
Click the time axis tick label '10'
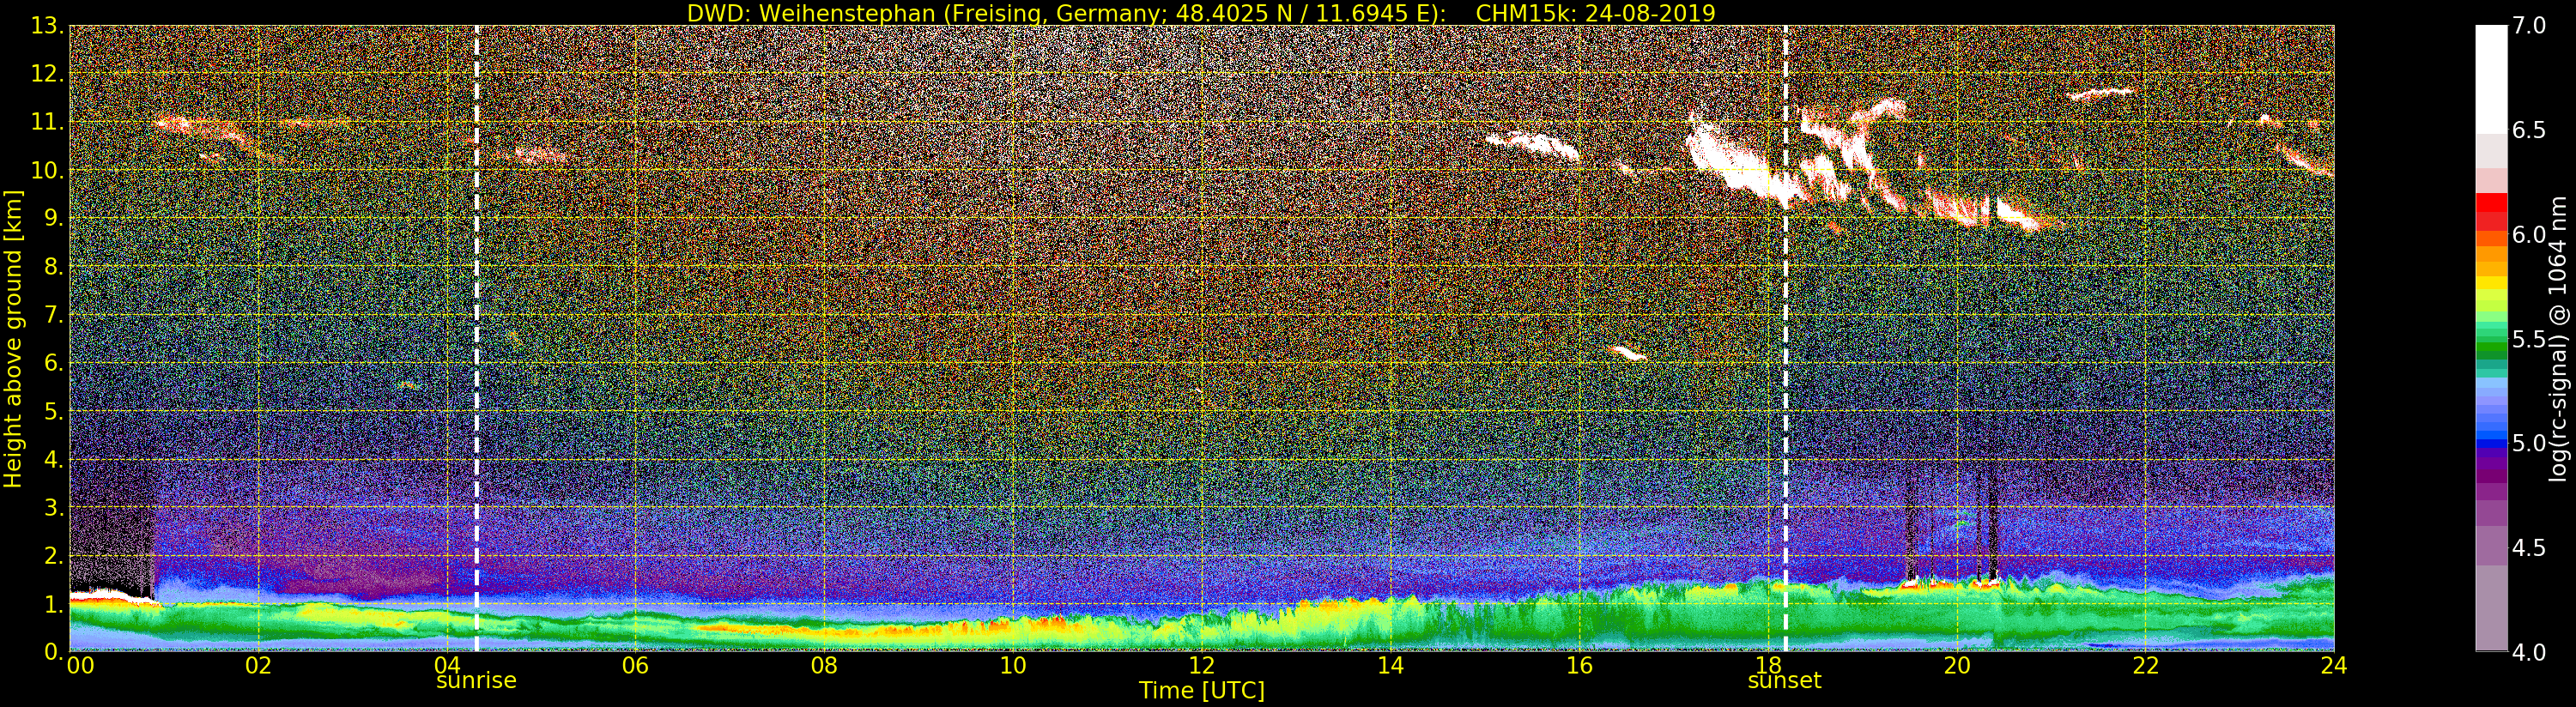[1013, 666]
